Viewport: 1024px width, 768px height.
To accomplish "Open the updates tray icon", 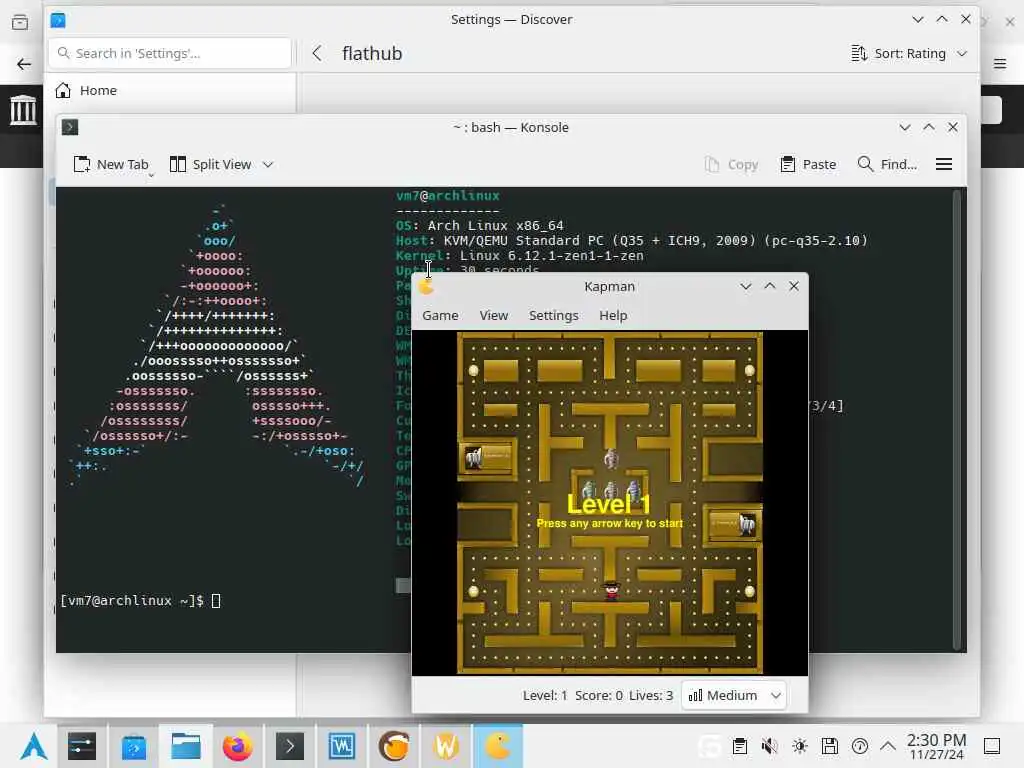I will 859,746.
